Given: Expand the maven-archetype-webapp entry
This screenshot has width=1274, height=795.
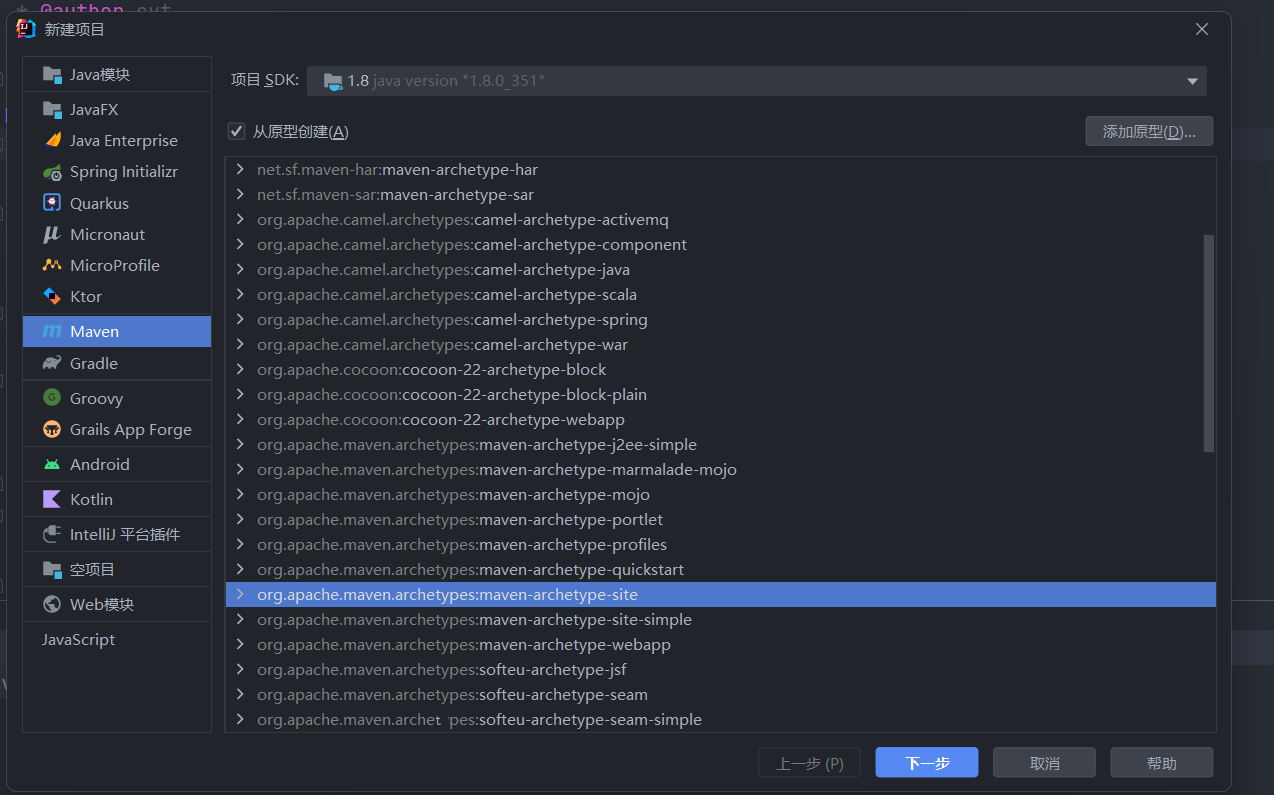Looking at the screenshot, I should (240, 644).
